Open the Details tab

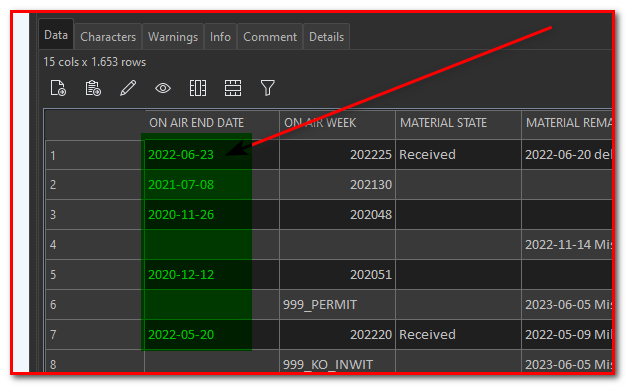pos(327,37)
